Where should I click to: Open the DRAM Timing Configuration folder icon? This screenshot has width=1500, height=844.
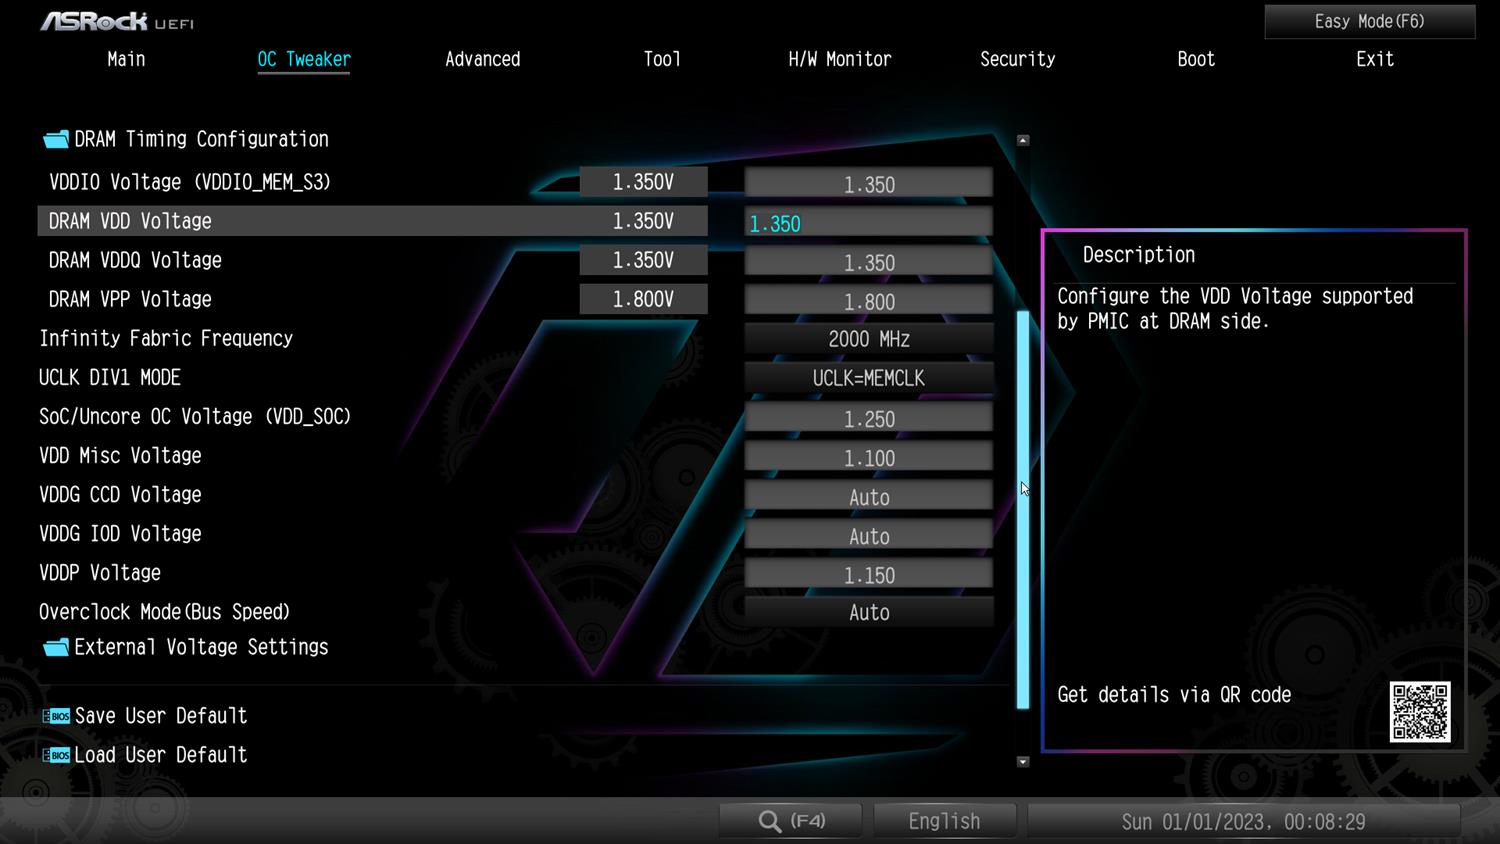pyautogui.click(x=56, y=140)
